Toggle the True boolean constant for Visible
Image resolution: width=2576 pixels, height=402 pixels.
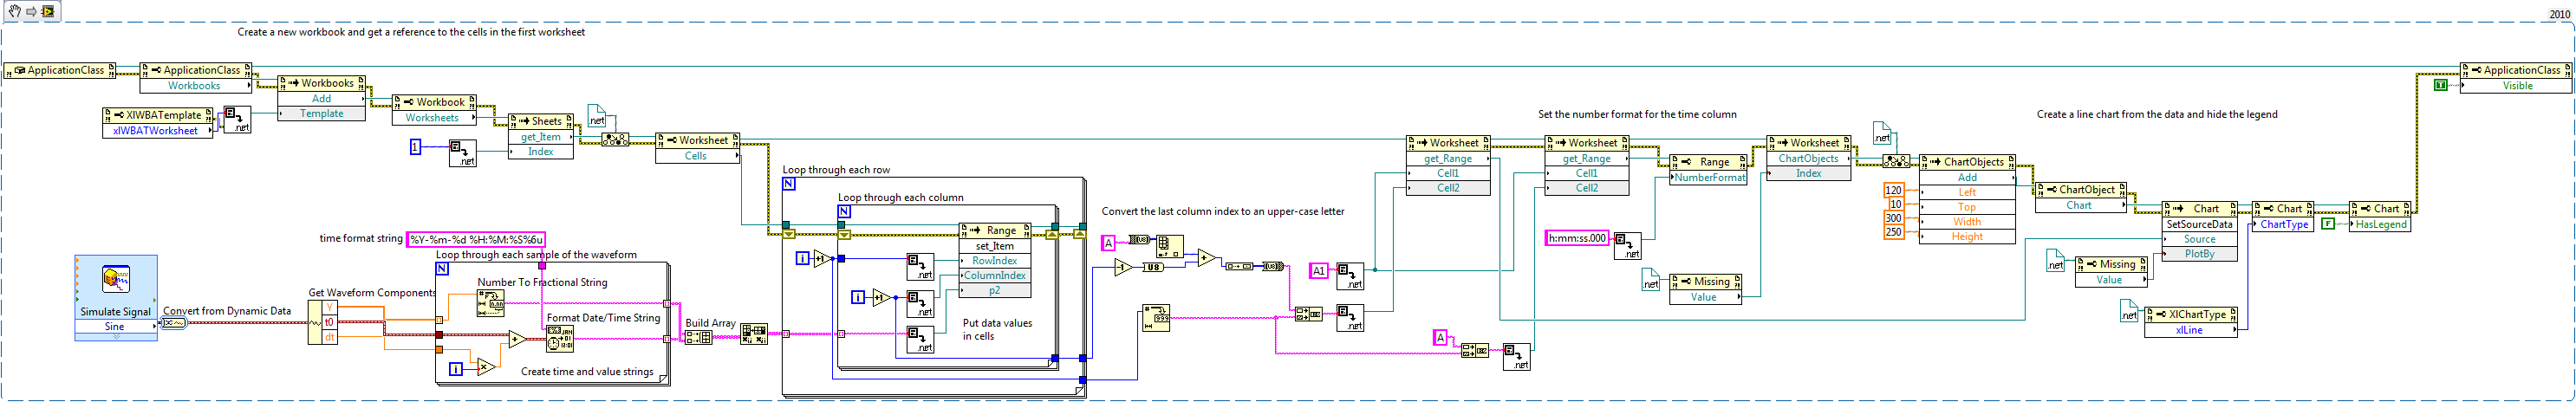[x=2440, y=86]
